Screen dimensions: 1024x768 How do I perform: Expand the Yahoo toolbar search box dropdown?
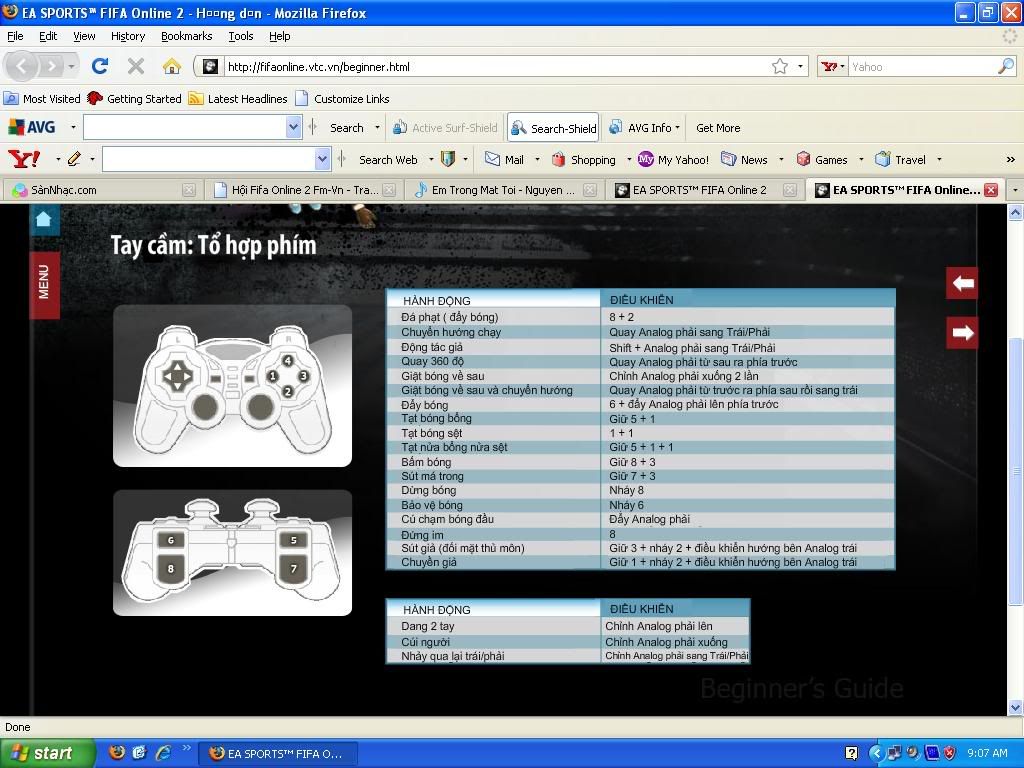pyautogui.click(x=322, y=159)
